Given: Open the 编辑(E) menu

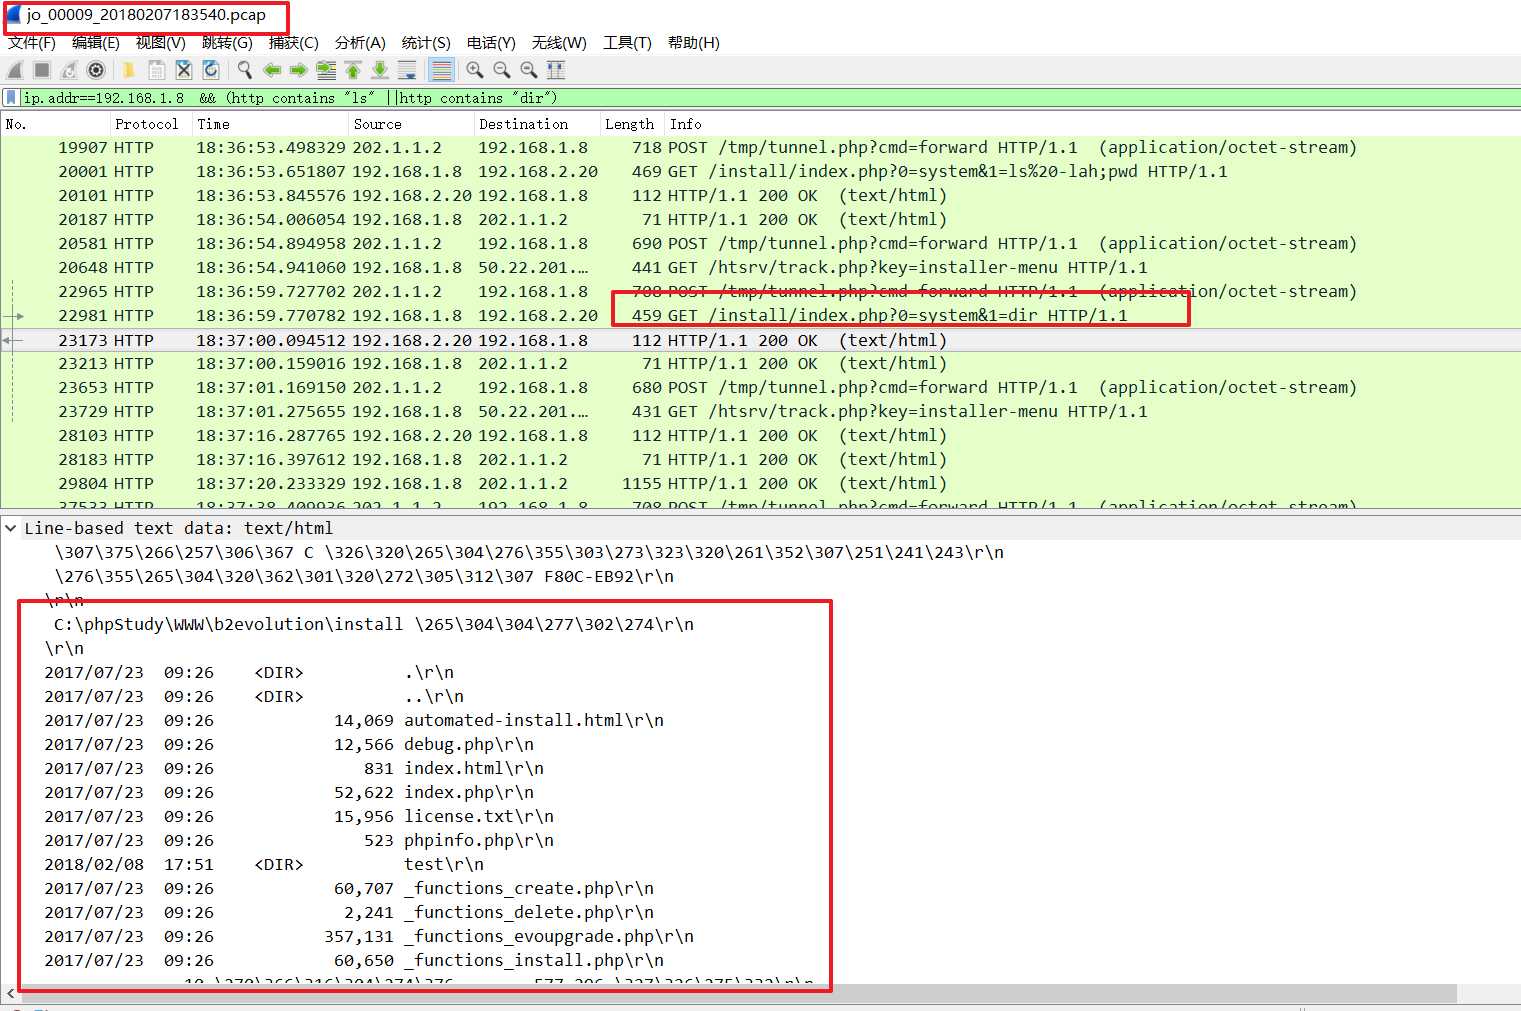Looking at the screenshot, I should 96,42.
